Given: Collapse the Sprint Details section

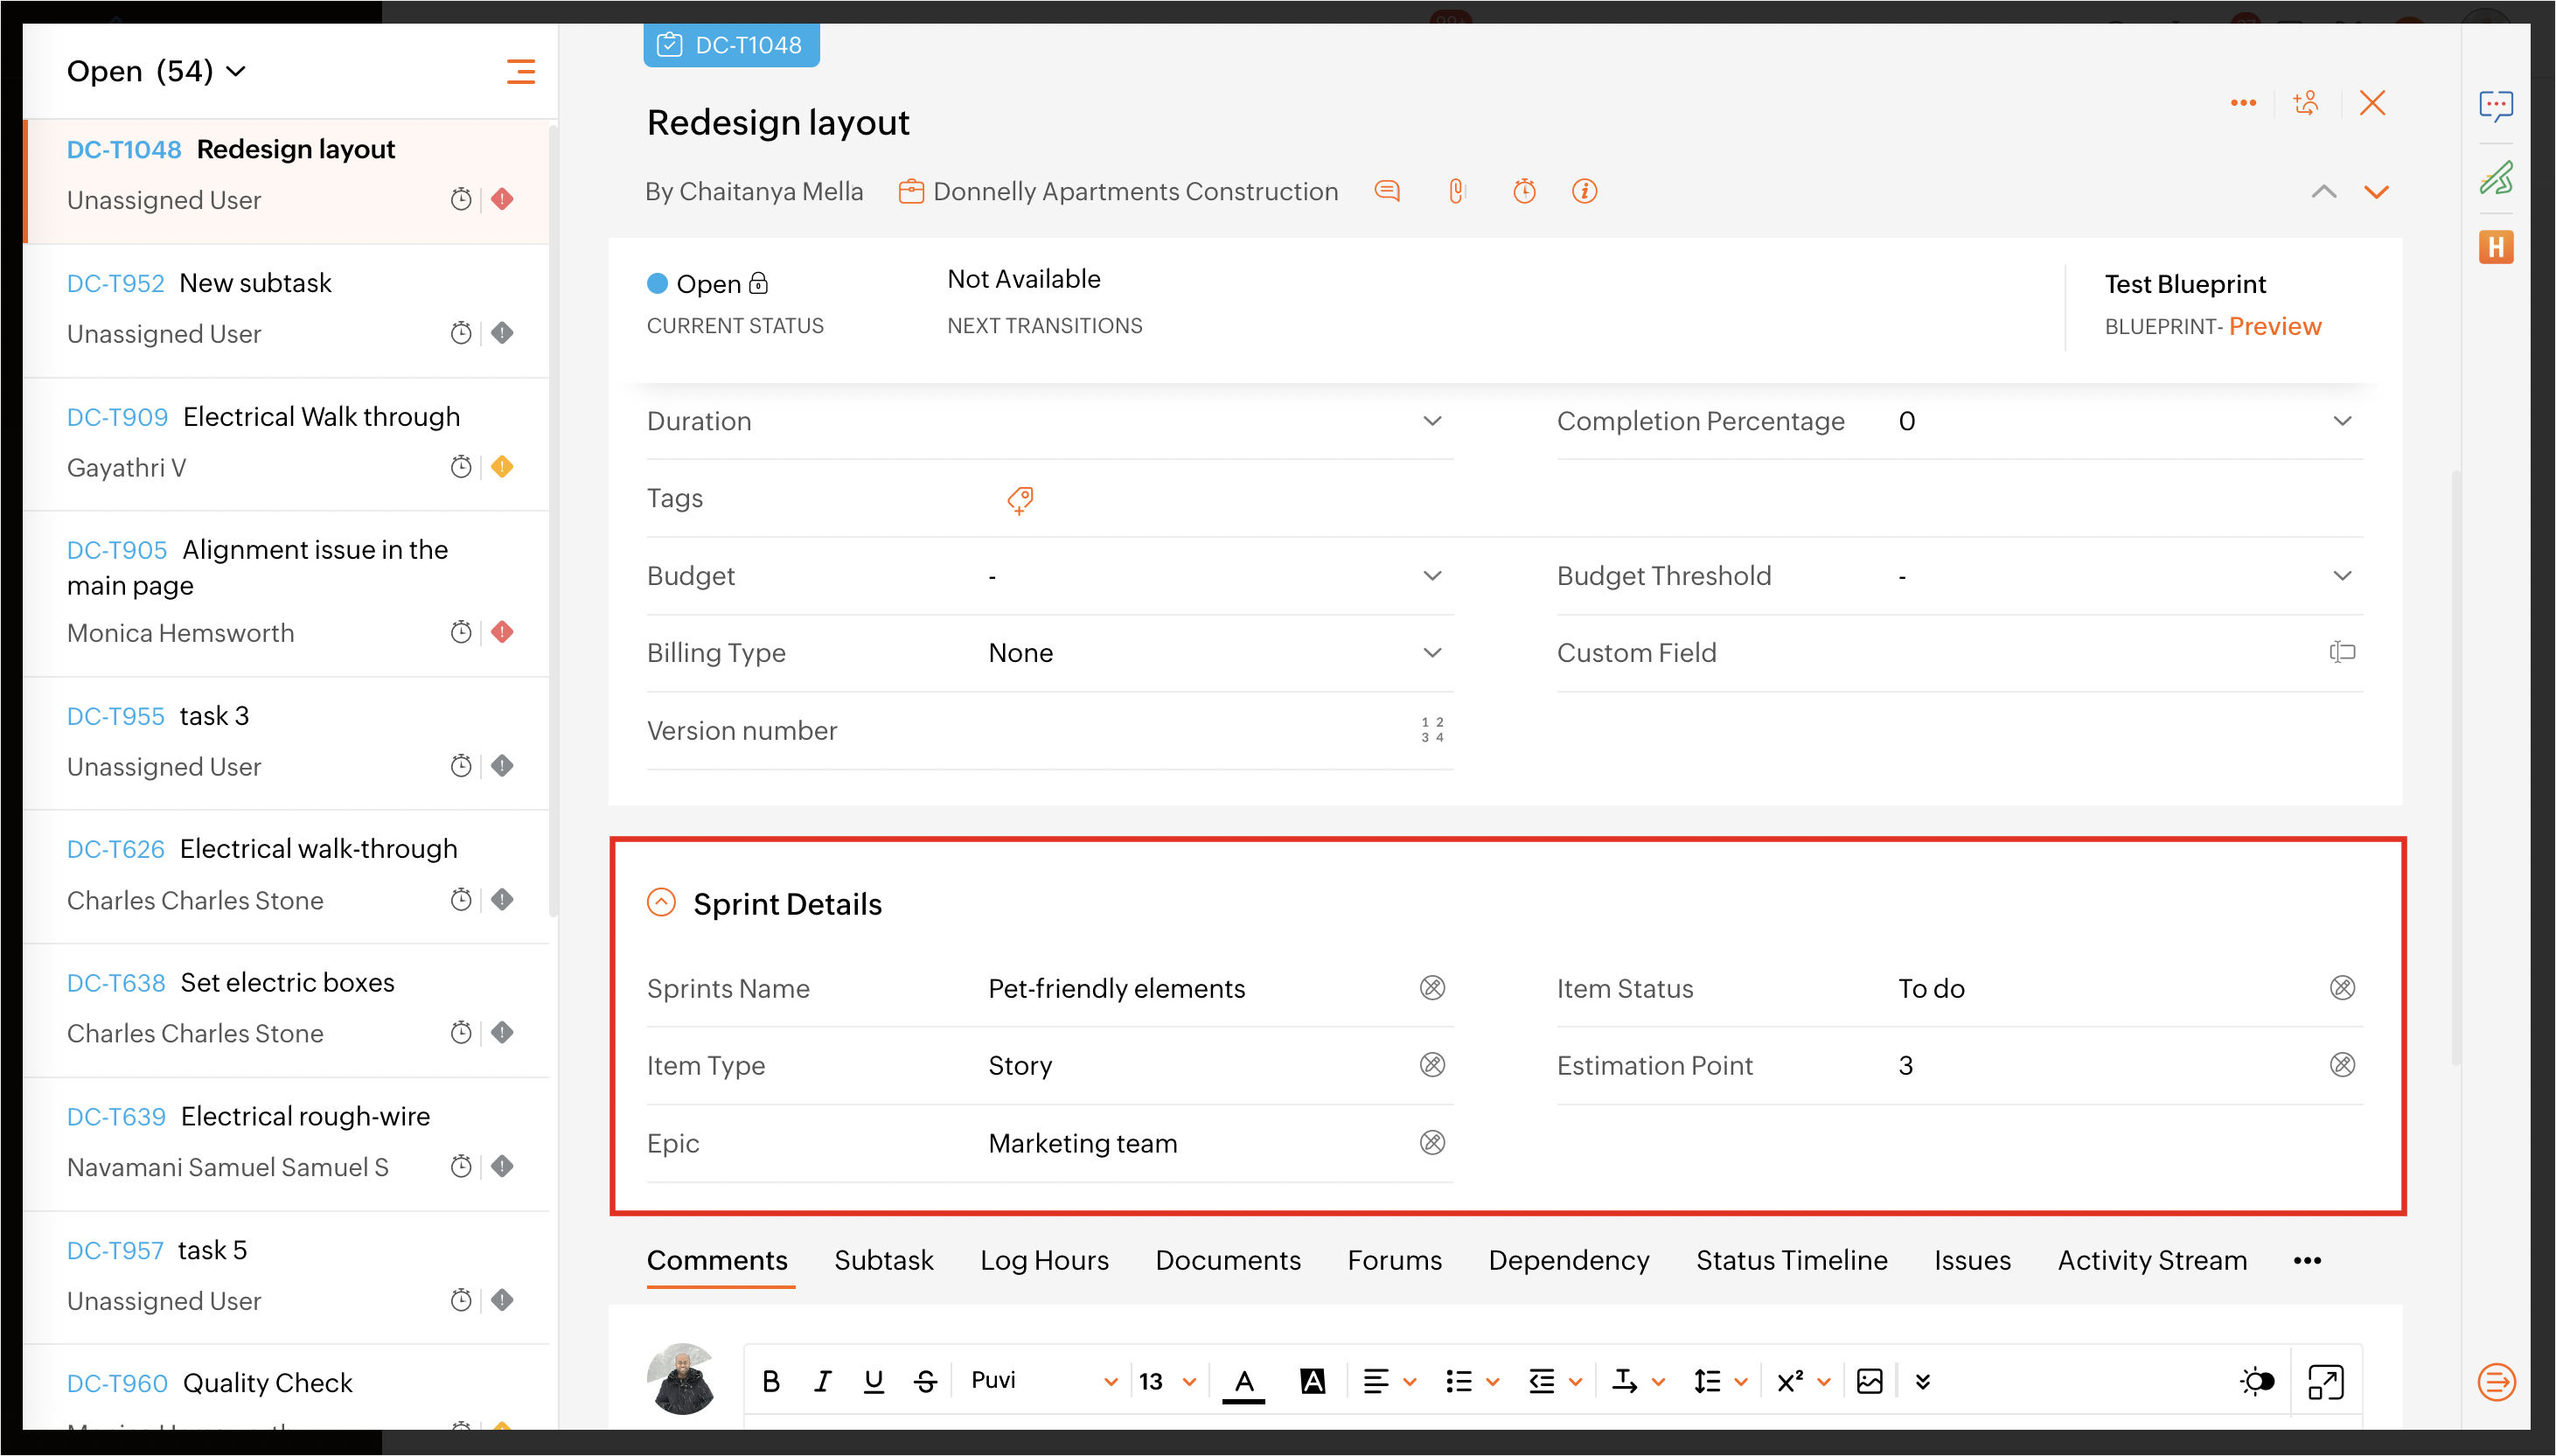Looking at the screenshot, I should pos(661,903).
